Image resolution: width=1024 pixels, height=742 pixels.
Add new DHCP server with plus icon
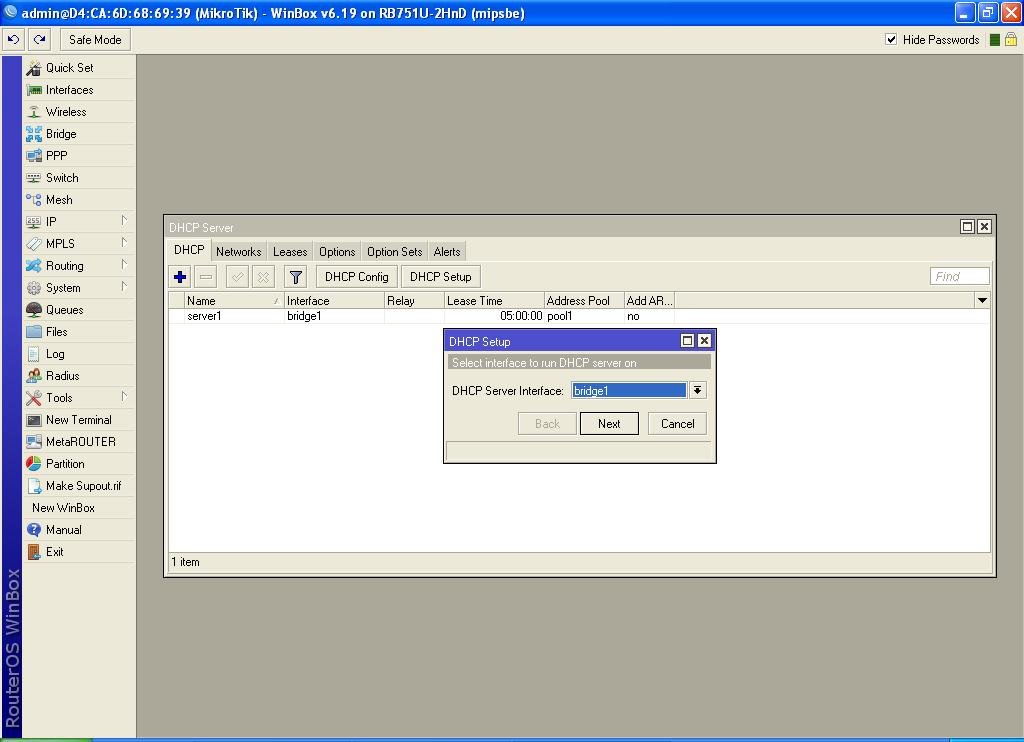click(x=180, y=277)
